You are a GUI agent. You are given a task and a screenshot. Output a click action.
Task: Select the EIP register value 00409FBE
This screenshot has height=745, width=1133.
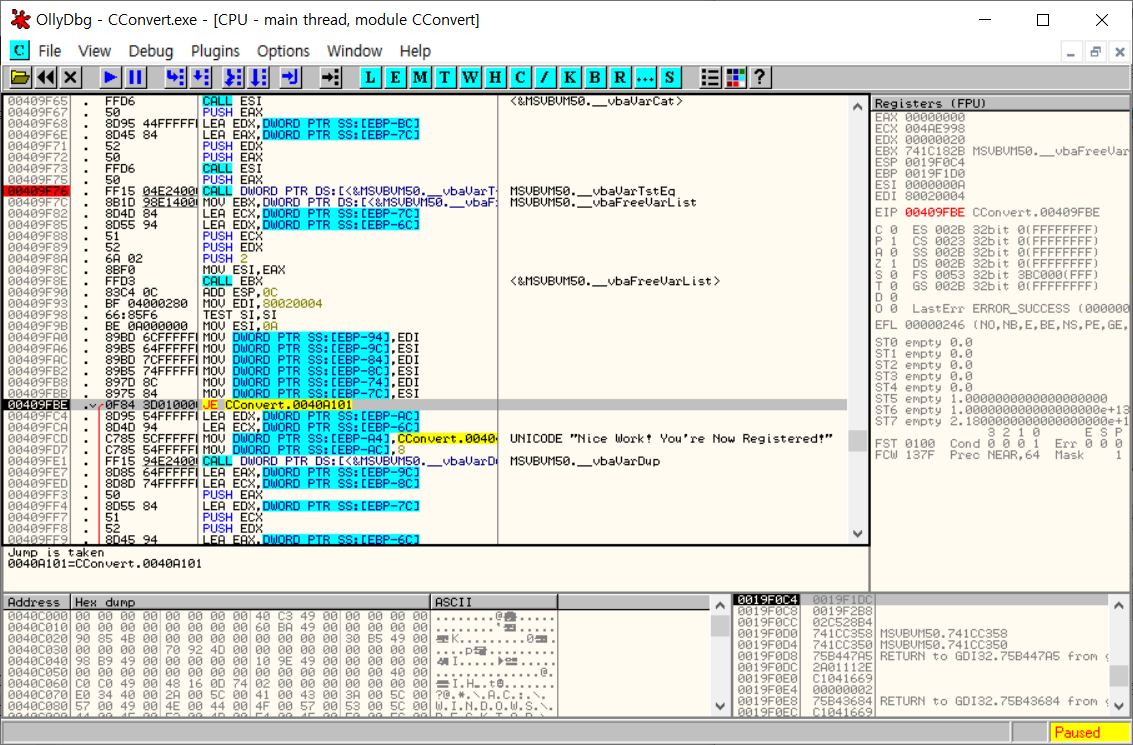click(x=934, y=212)
